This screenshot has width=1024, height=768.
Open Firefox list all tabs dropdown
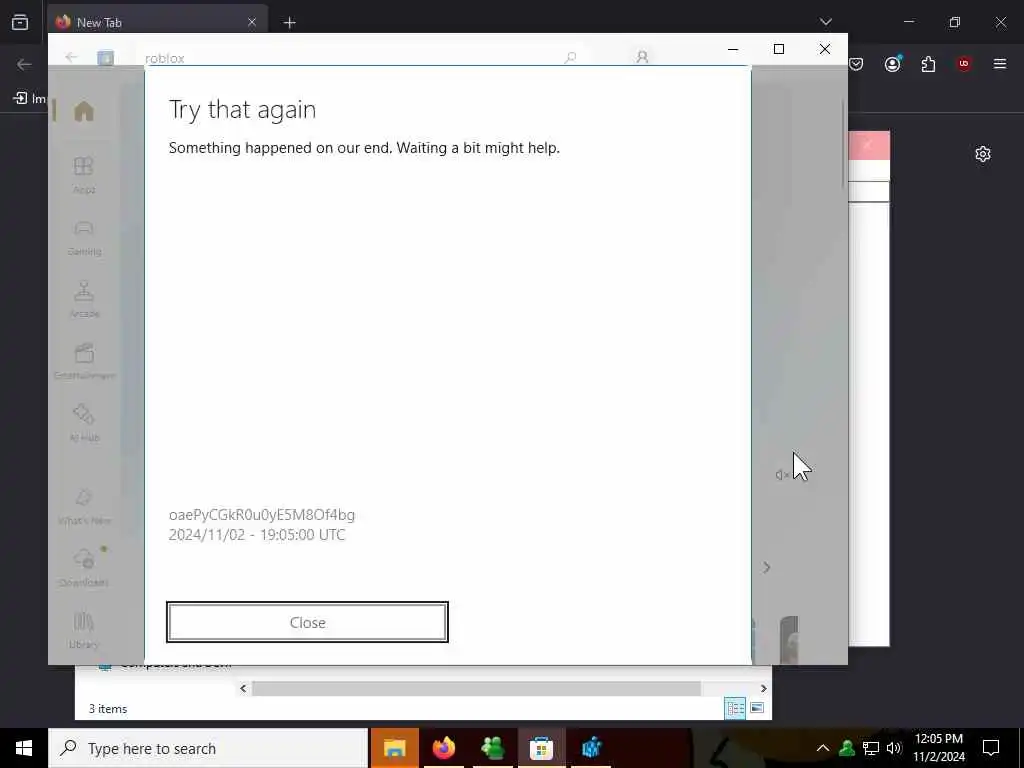pyautogui.click(x=825, y=22)
